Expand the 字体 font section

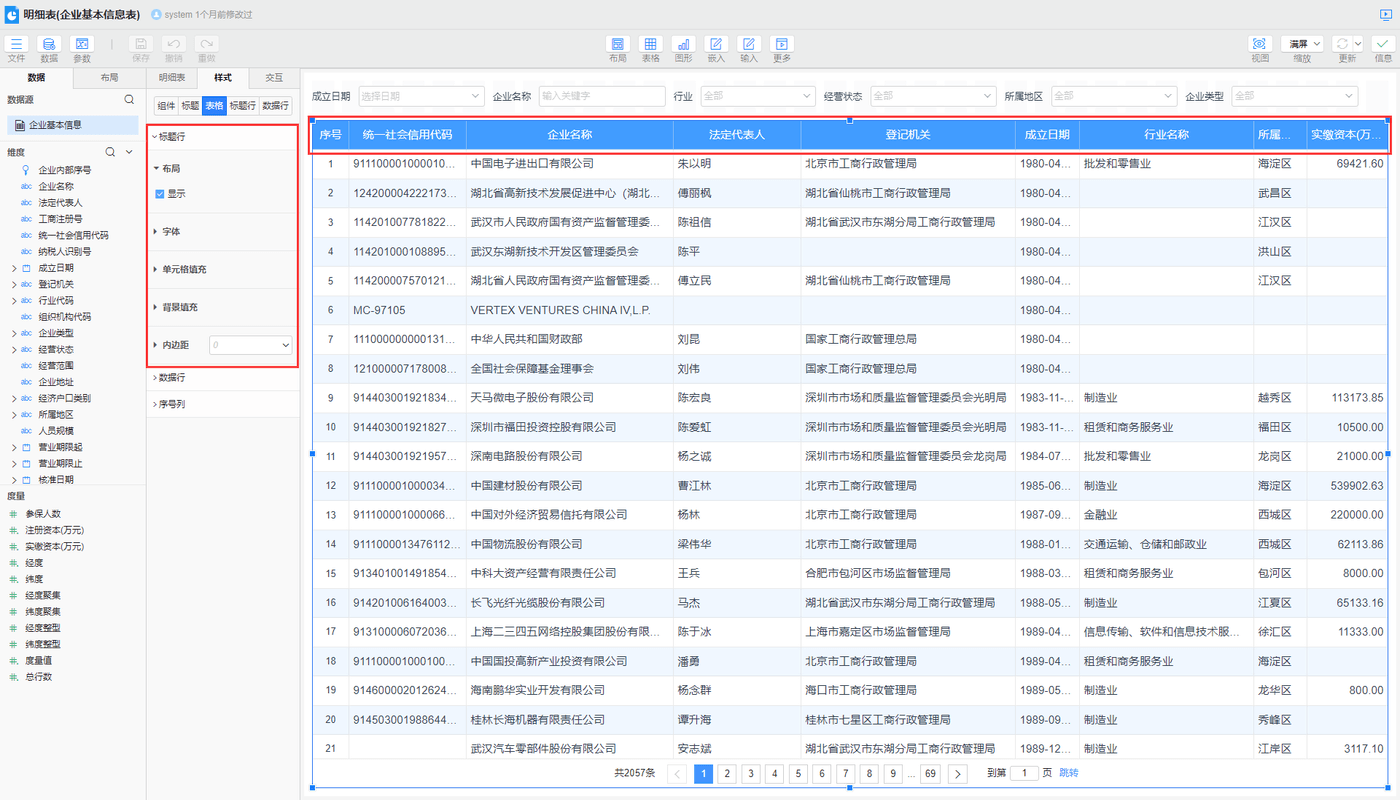[x=171, y=232]
